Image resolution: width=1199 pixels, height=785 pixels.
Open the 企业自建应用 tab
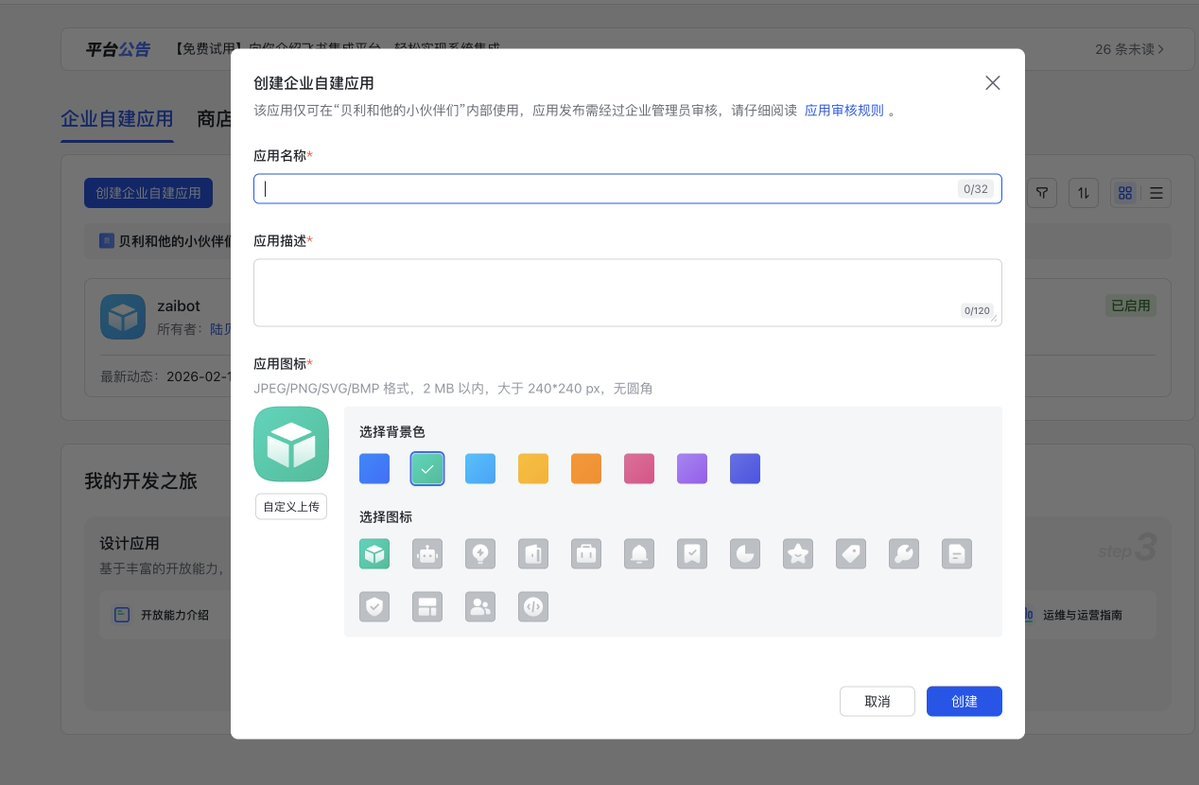(x=117, y=119)
